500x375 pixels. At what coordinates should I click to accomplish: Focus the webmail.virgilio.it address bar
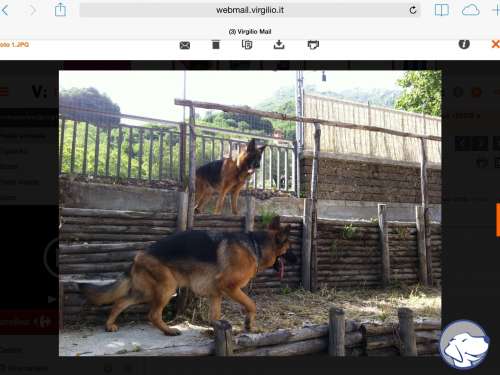coord(250,10)
